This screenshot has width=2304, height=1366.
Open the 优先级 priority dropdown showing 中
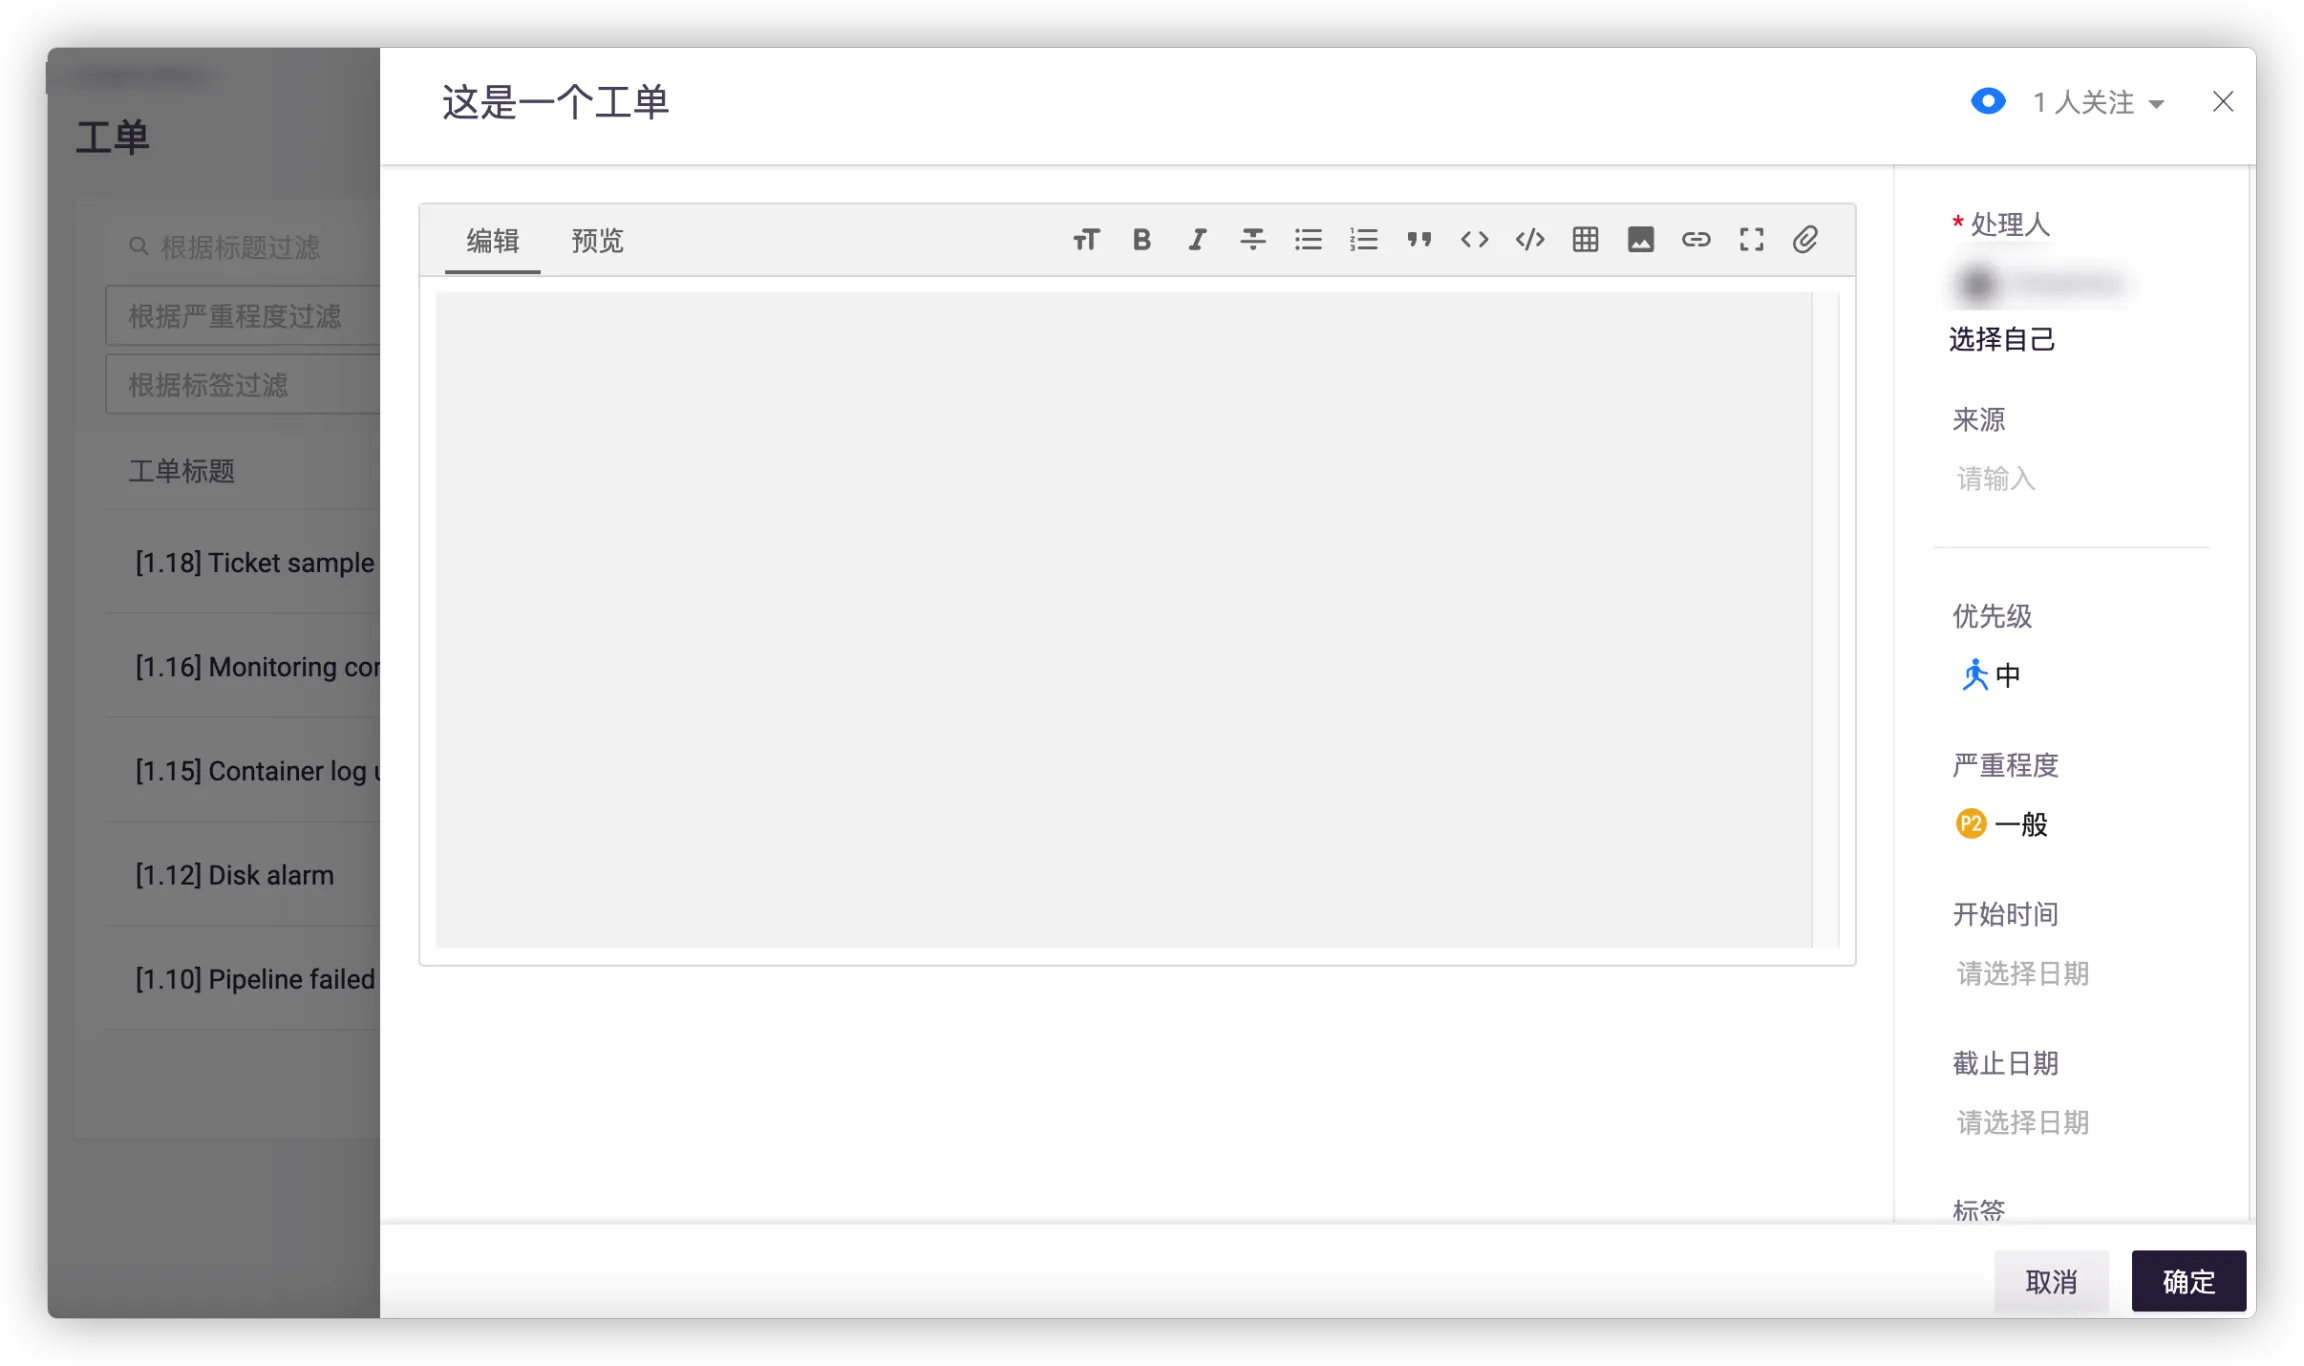tap(1990, 676)
